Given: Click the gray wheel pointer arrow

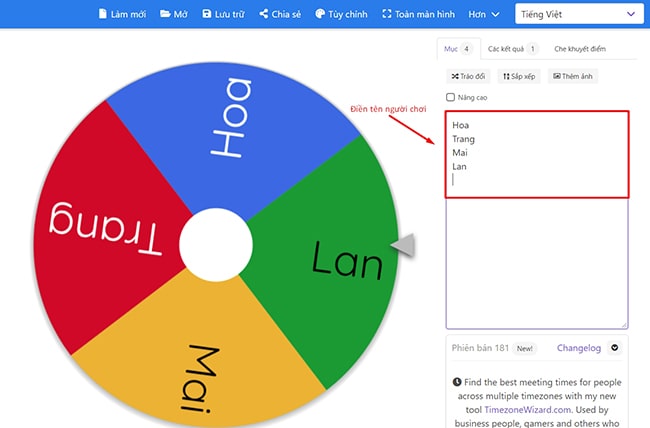Looking at the screenshot, I should click(403, 245).
